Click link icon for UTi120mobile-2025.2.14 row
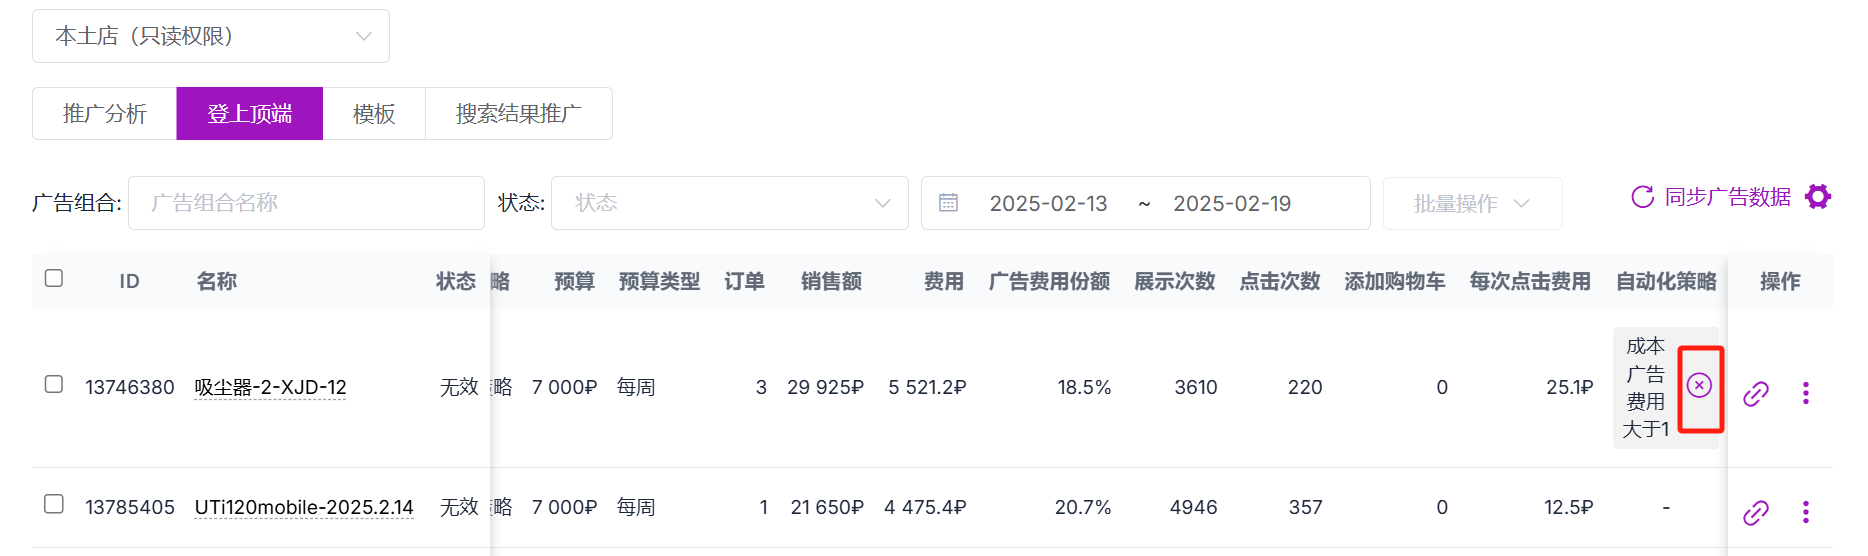The width and height of the screenshot is (1868, 556). coord(1756,512)
